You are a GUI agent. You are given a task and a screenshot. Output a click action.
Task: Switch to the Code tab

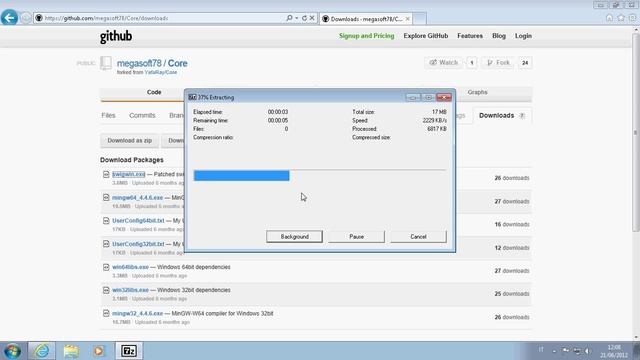coord(154,92)
